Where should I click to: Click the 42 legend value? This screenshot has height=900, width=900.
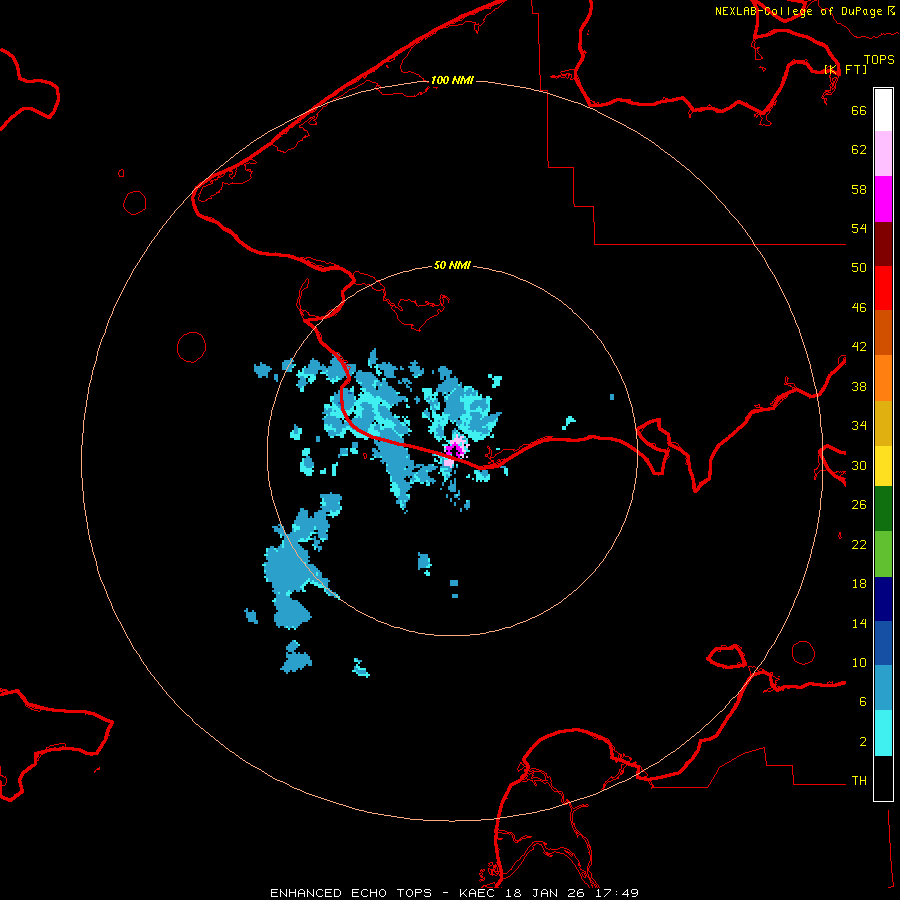coord(859,347)
